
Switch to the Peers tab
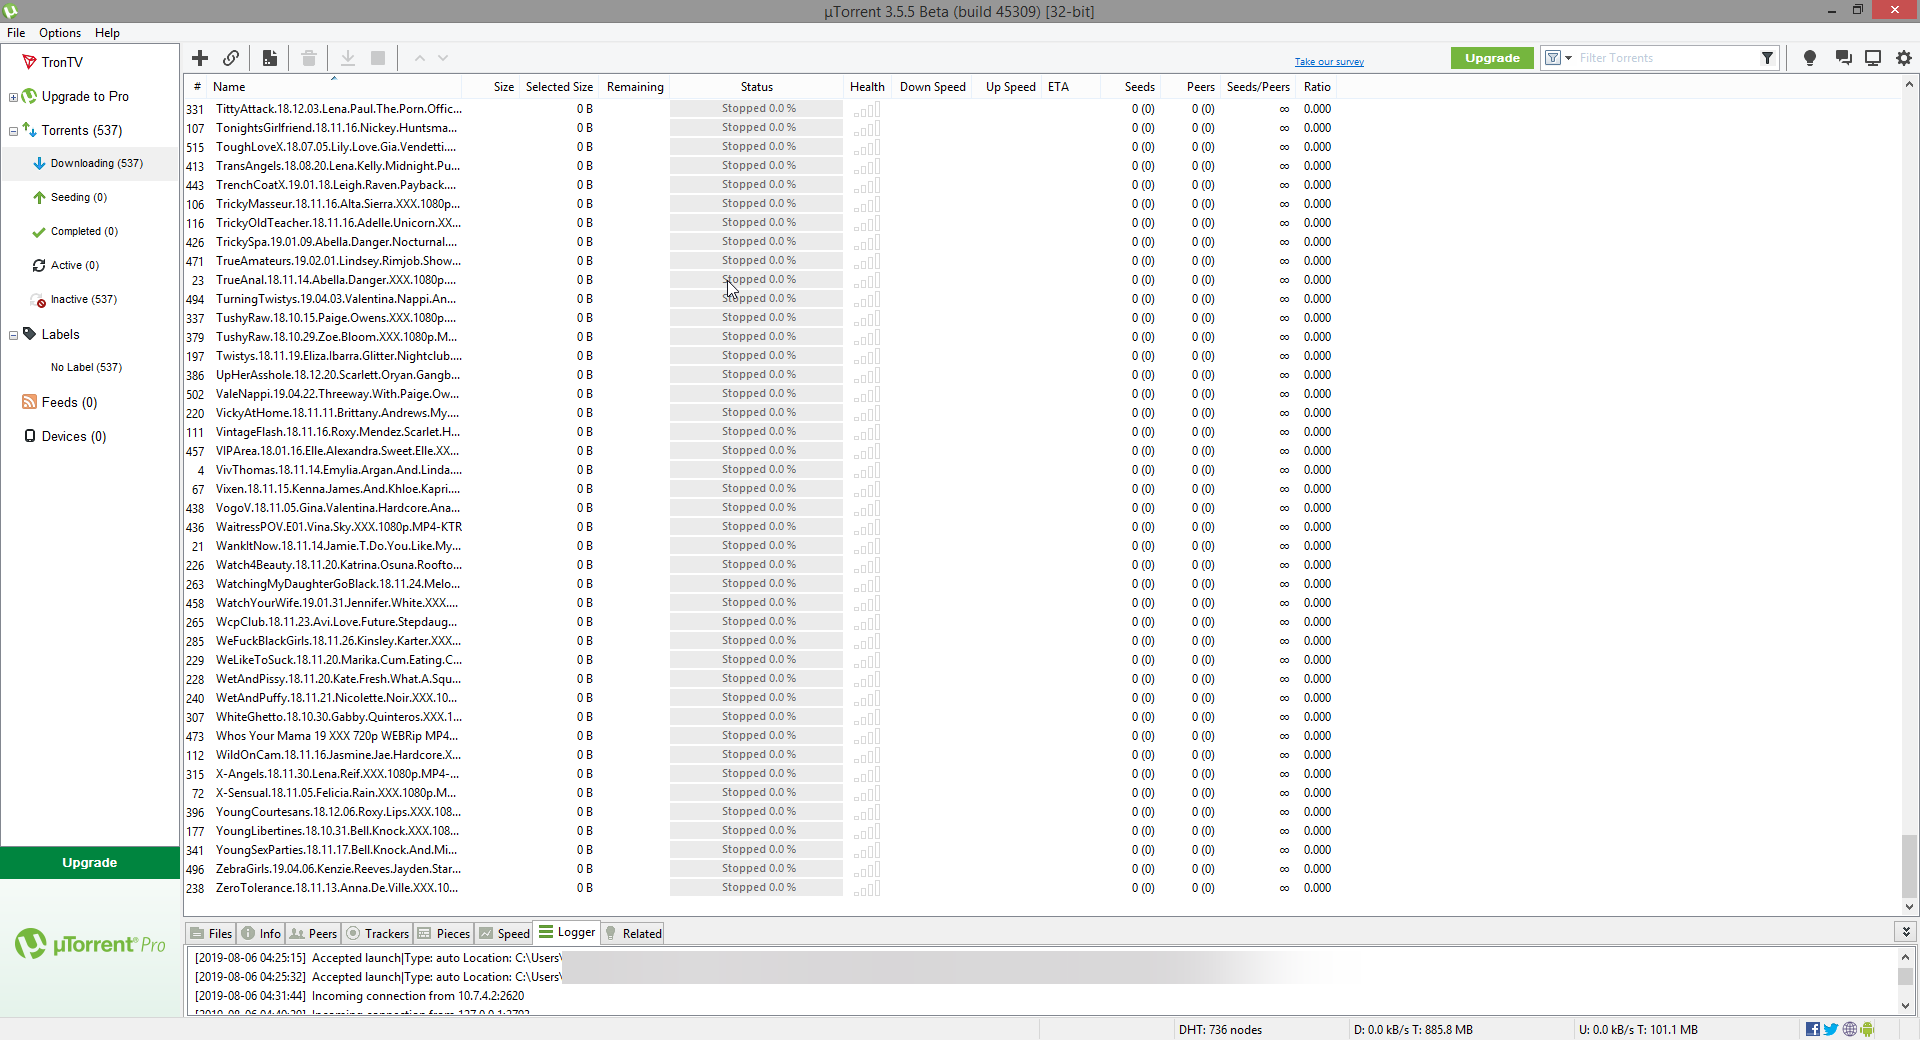click(x=313, y=933)
